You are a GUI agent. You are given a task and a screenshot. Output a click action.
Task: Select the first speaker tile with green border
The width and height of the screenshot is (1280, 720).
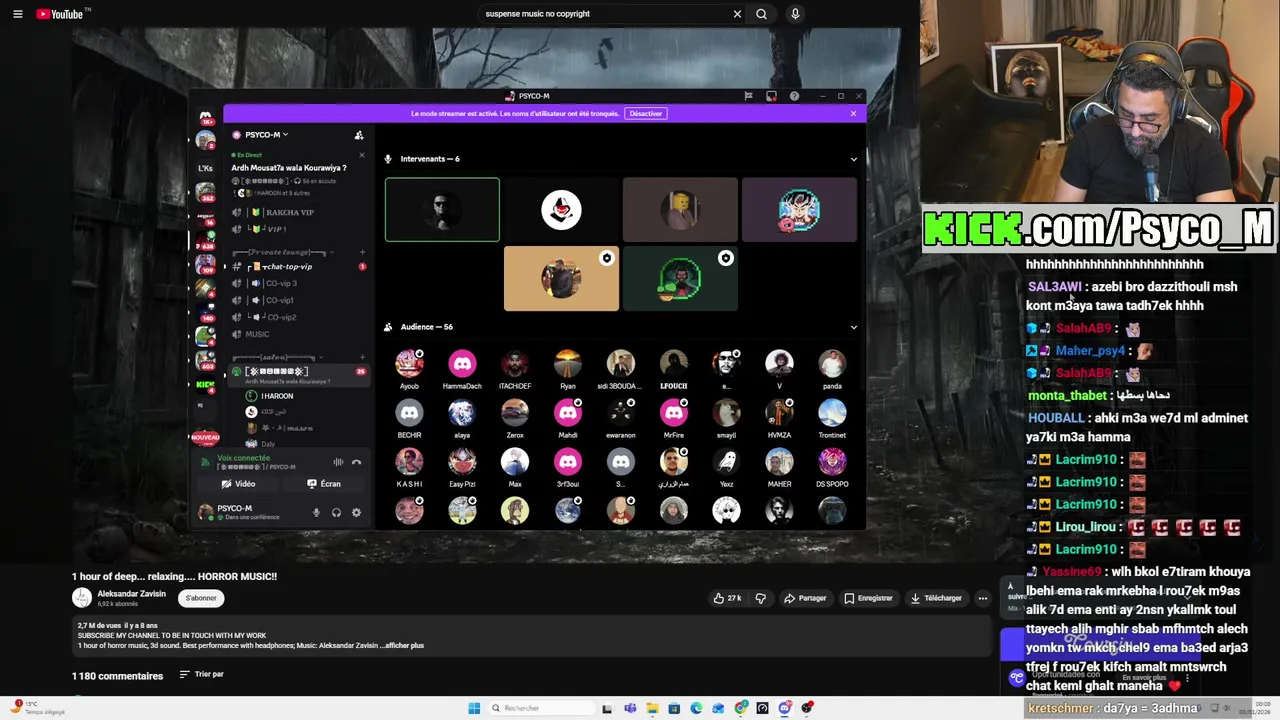click(x=442, y=210)
